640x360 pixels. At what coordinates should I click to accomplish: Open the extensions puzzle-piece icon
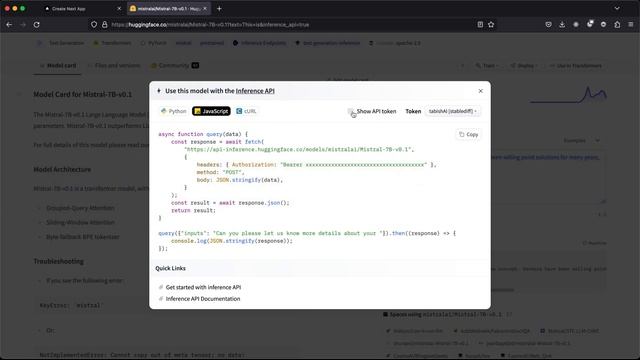pyautogui.click(x=617, y=24)
